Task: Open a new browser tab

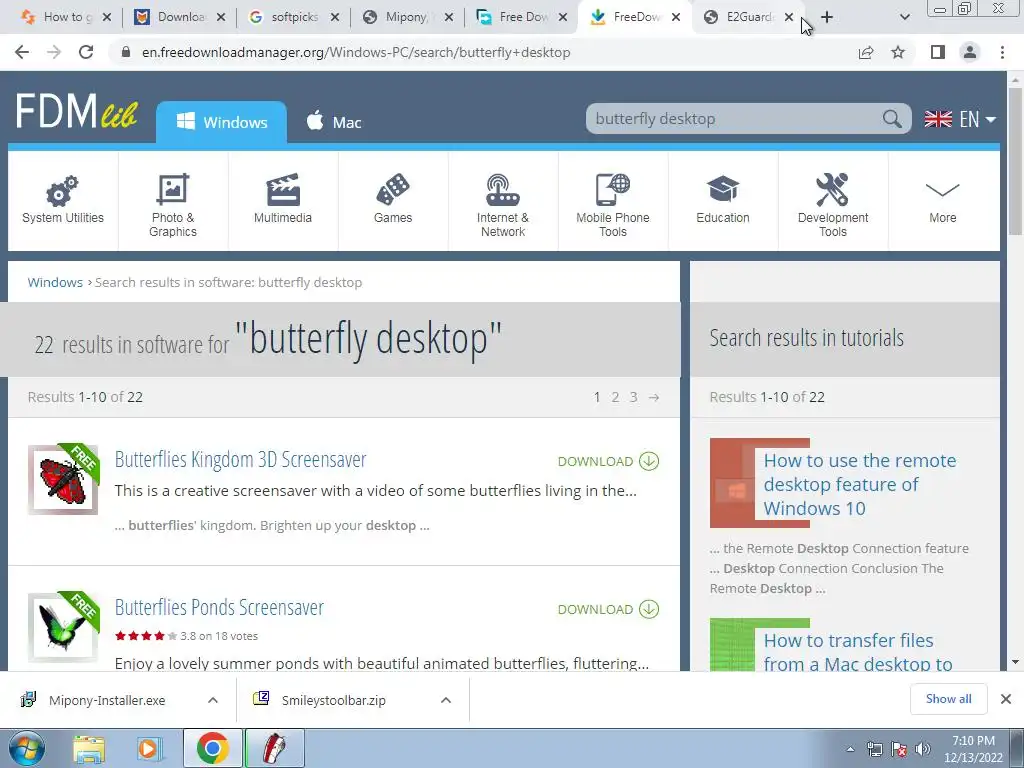Action: pos(827,17)
